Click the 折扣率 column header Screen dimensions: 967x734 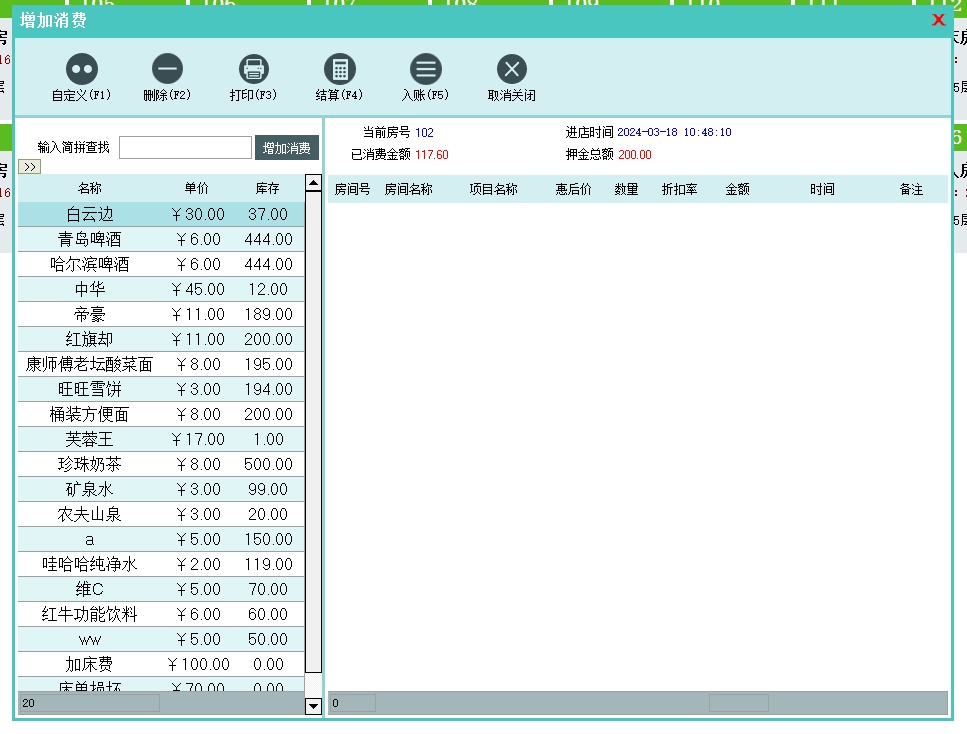(x=679, y=189)
